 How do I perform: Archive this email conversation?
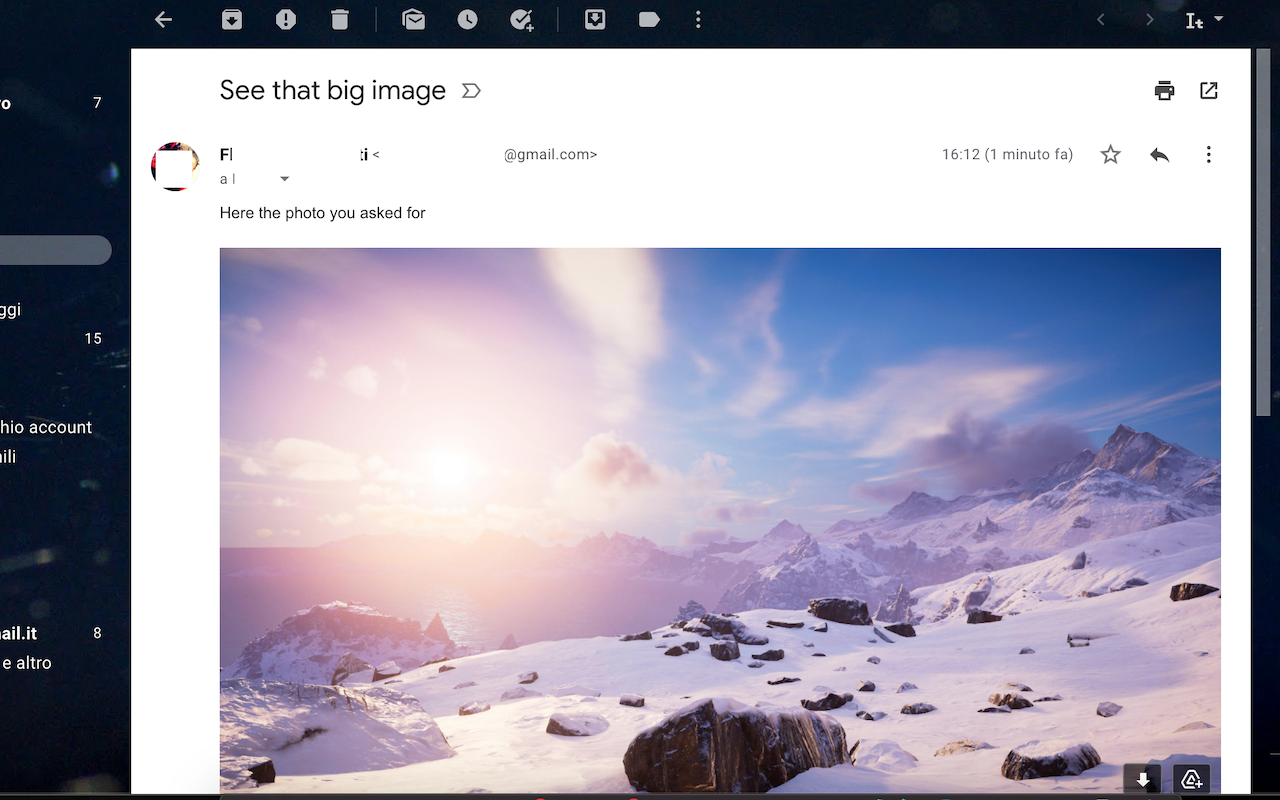click(x=232, y=20)
